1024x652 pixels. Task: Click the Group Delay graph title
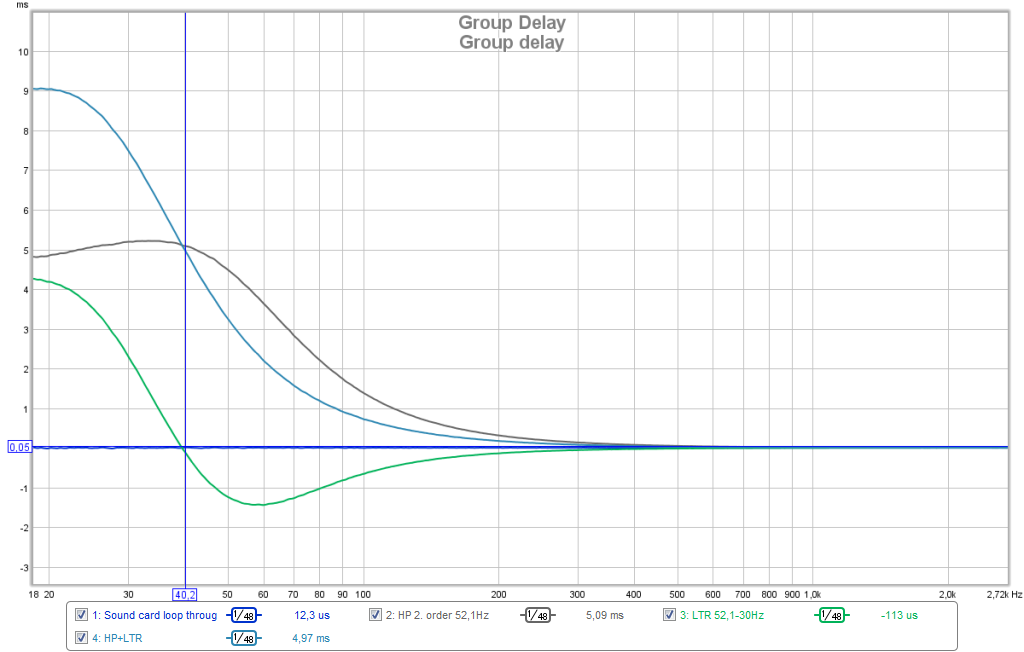512,23
